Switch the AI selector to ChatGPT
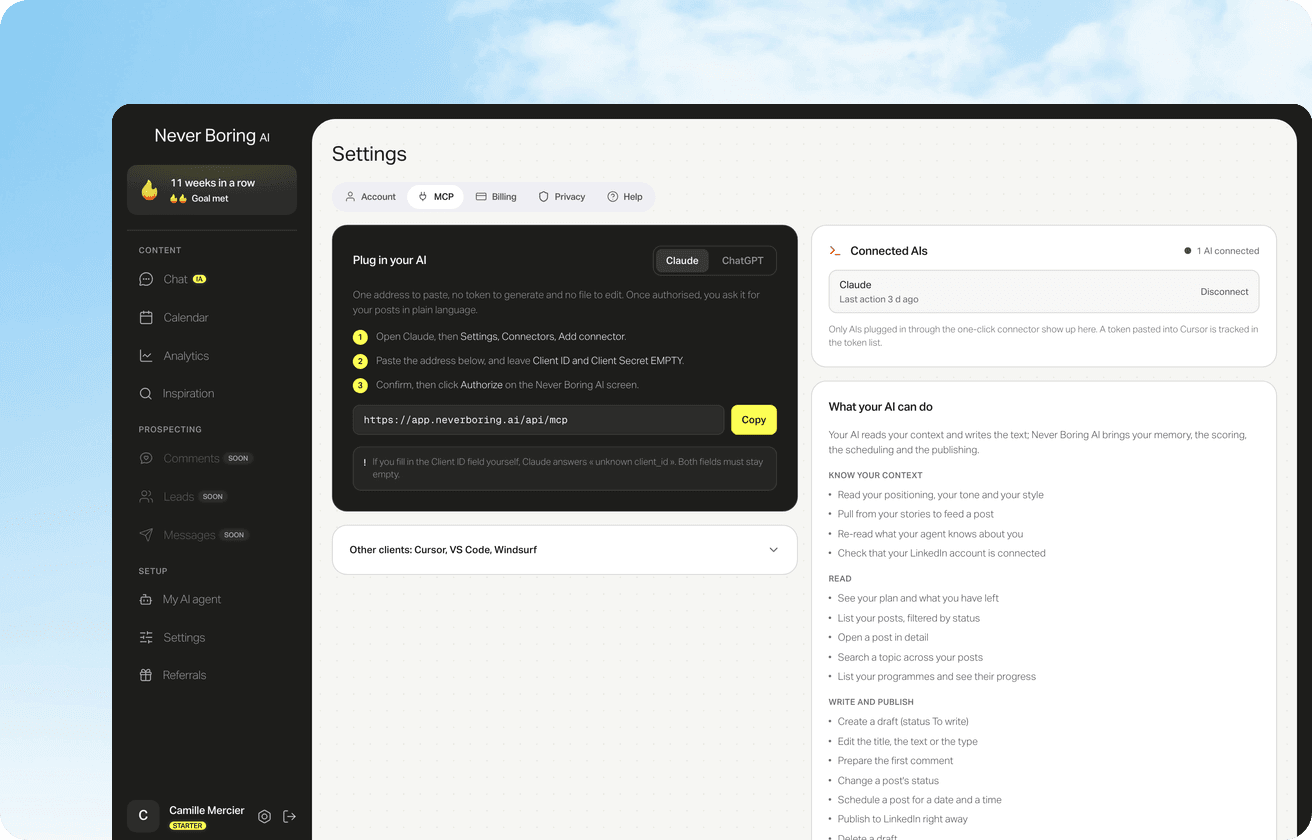 pos(743,261)
